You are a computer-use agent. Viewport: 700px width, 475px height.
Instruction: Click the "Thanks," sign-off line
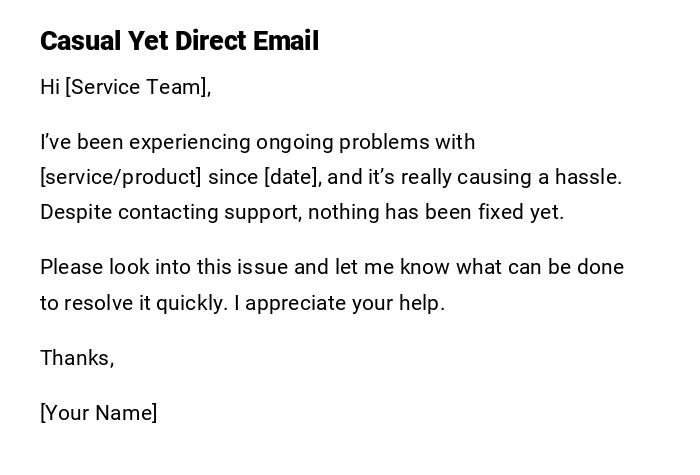(x=77, y=357)
